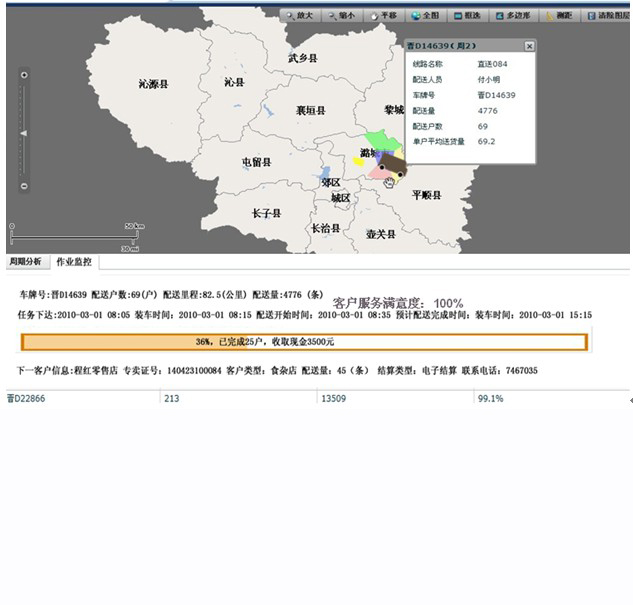Click the 36% delivery progress bar
633x605 pixels.
pos(304,342)
